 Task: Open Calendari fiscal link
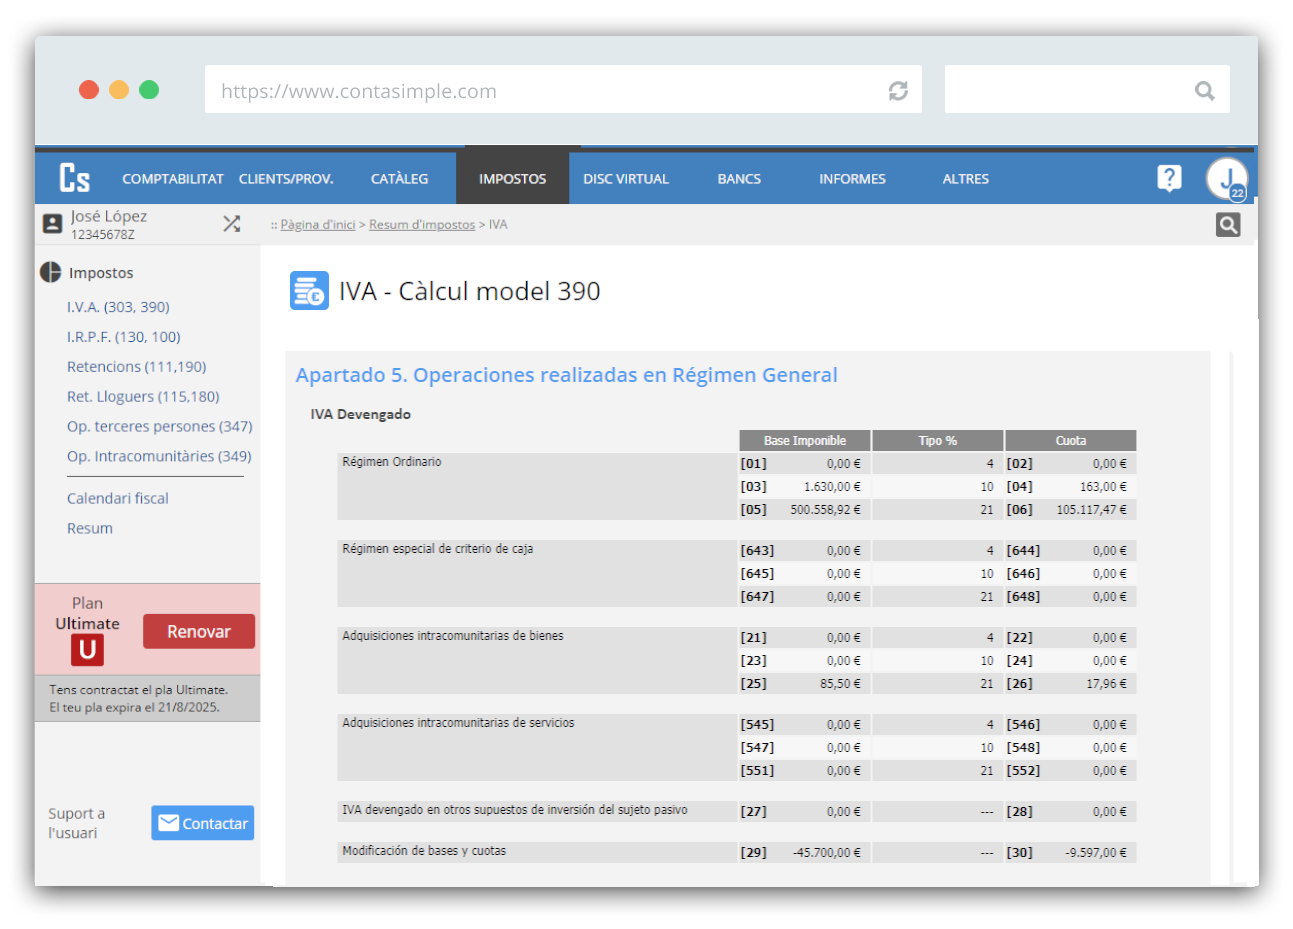118,498
